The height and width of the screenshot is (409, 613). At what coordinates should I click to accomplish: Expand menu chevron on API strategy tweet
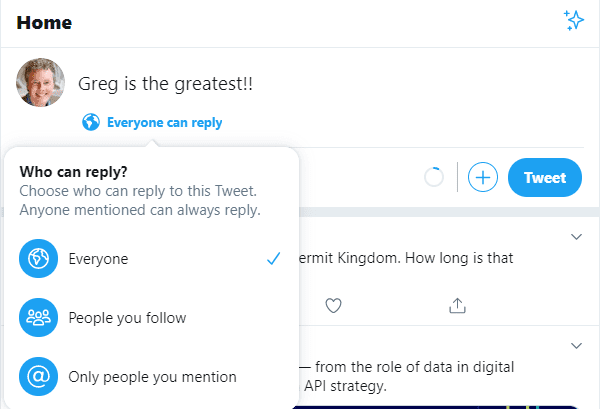pyautogui.click(x=576, y=346)
